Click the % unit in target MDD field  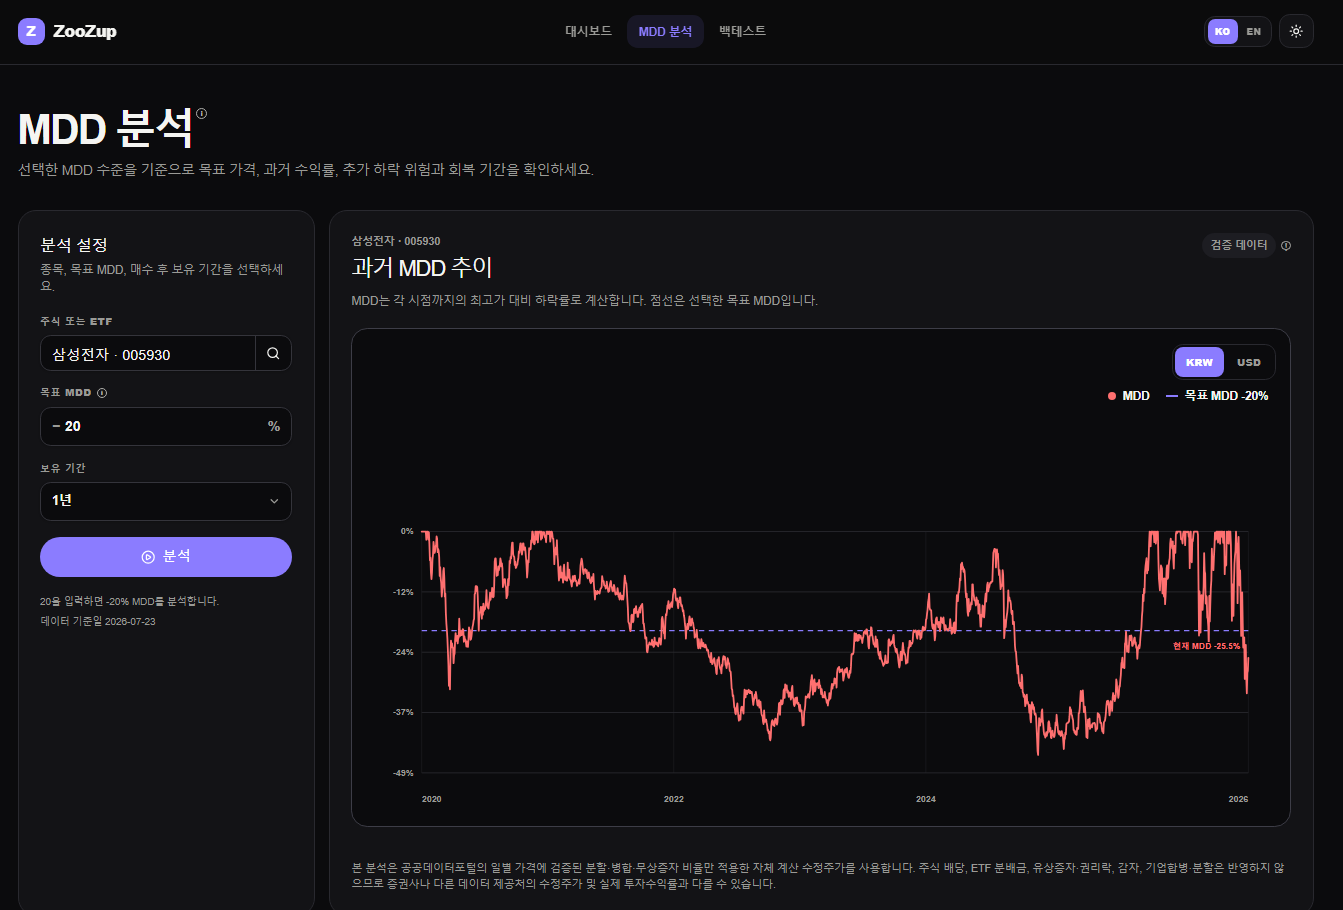pyautogui.click(x=274, y=426)
